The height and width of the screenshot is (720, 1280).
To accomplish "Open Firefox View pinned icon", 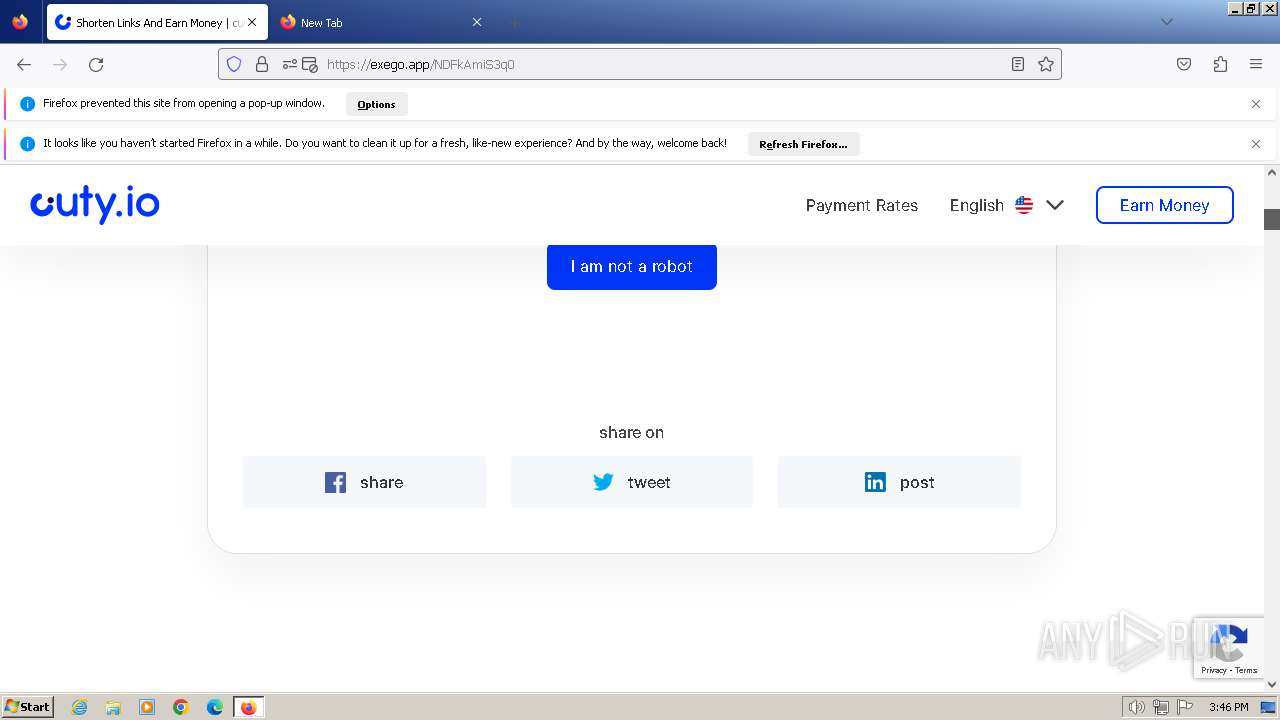I will 20,22.
